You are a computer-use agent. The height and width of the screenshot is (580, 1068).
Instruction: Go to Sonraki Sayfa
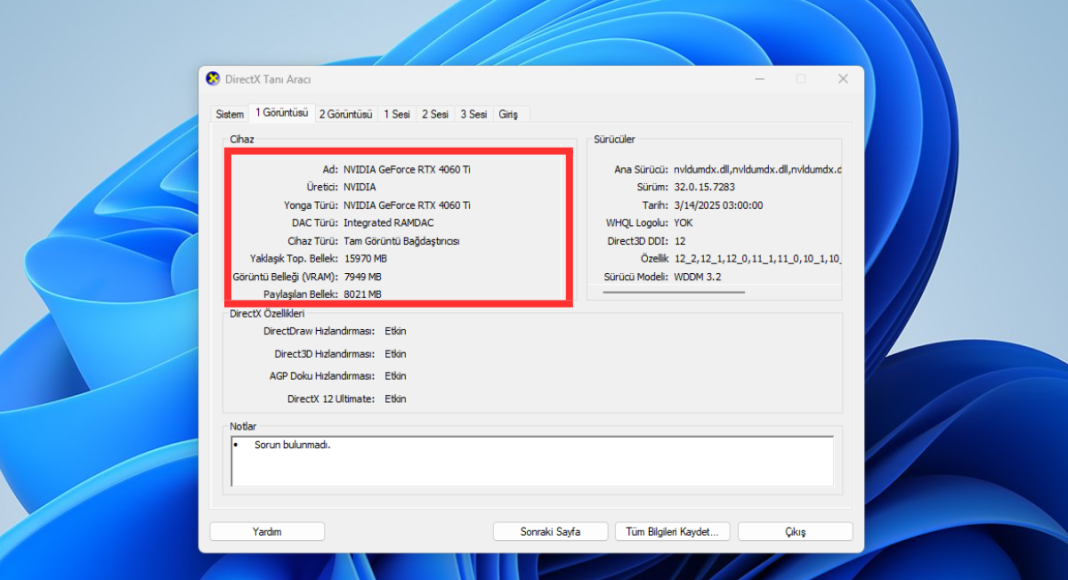pos(550,532)
